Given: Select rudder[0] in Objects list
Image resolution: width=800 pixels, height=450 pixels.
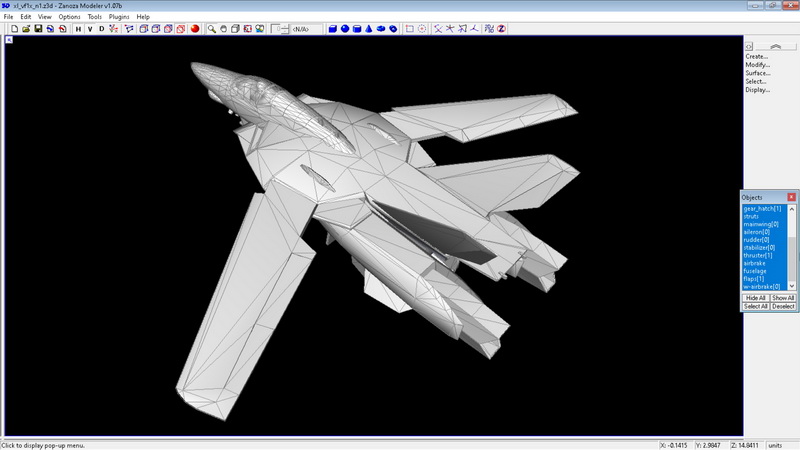Looking at the screenshot, I should (765, 240).
